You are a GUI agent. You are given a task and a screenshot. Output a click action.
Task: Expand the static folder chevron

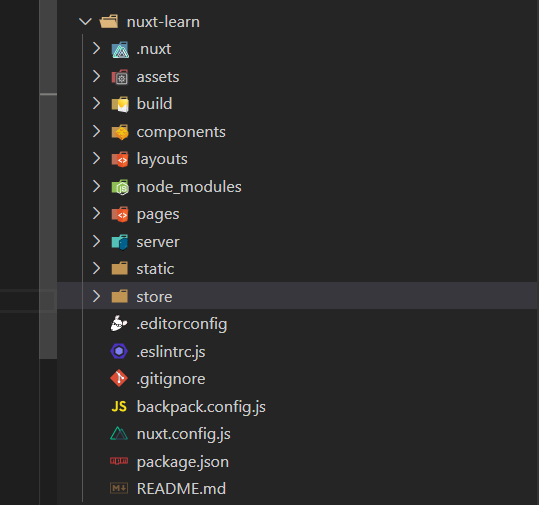coord(97,268)
